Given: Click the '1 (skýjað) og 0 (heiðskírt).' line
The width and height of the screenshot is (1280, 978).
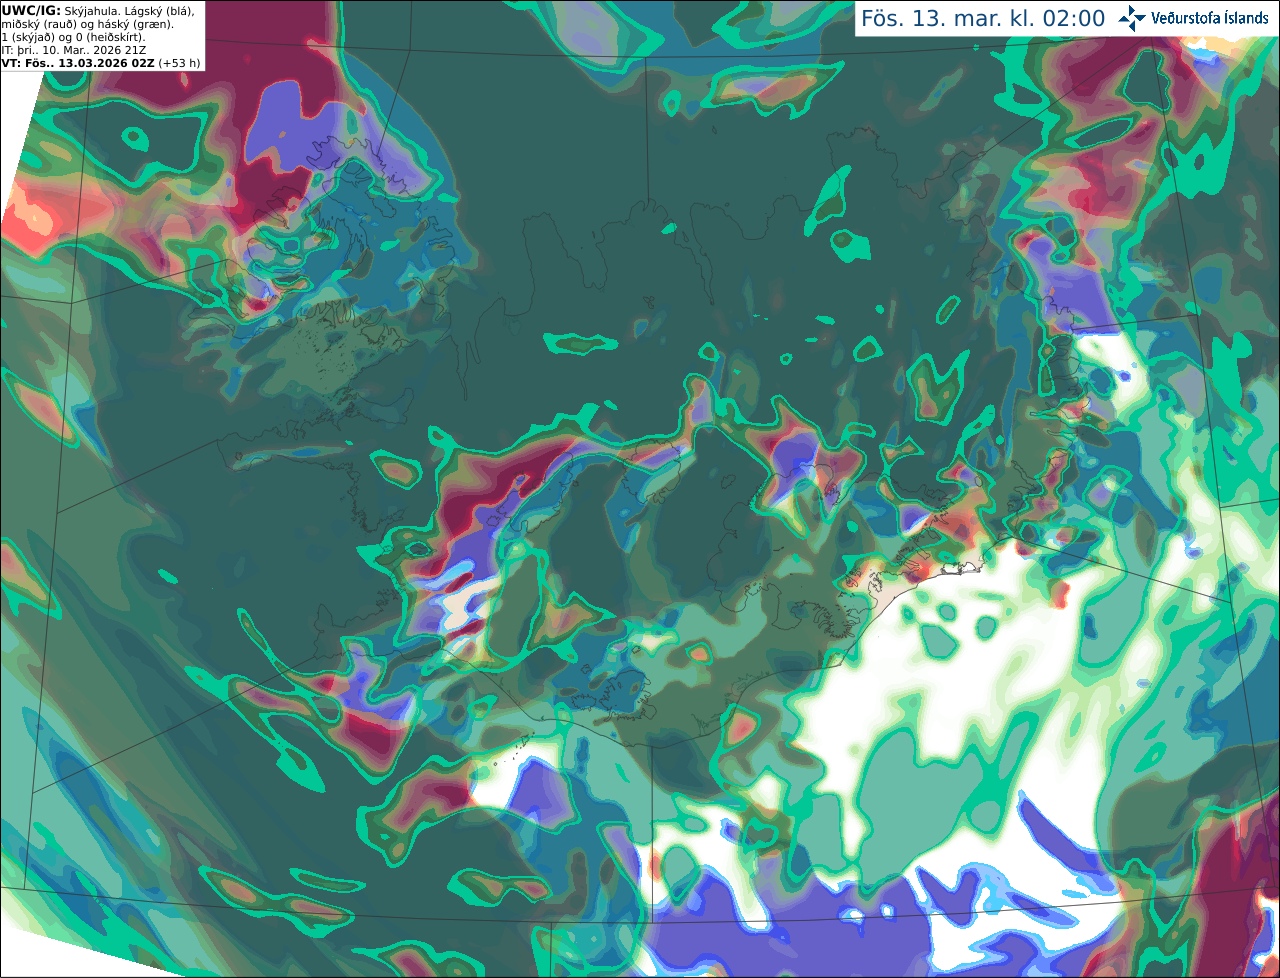Looking at the screenshot, I should (x=73, y=37).
